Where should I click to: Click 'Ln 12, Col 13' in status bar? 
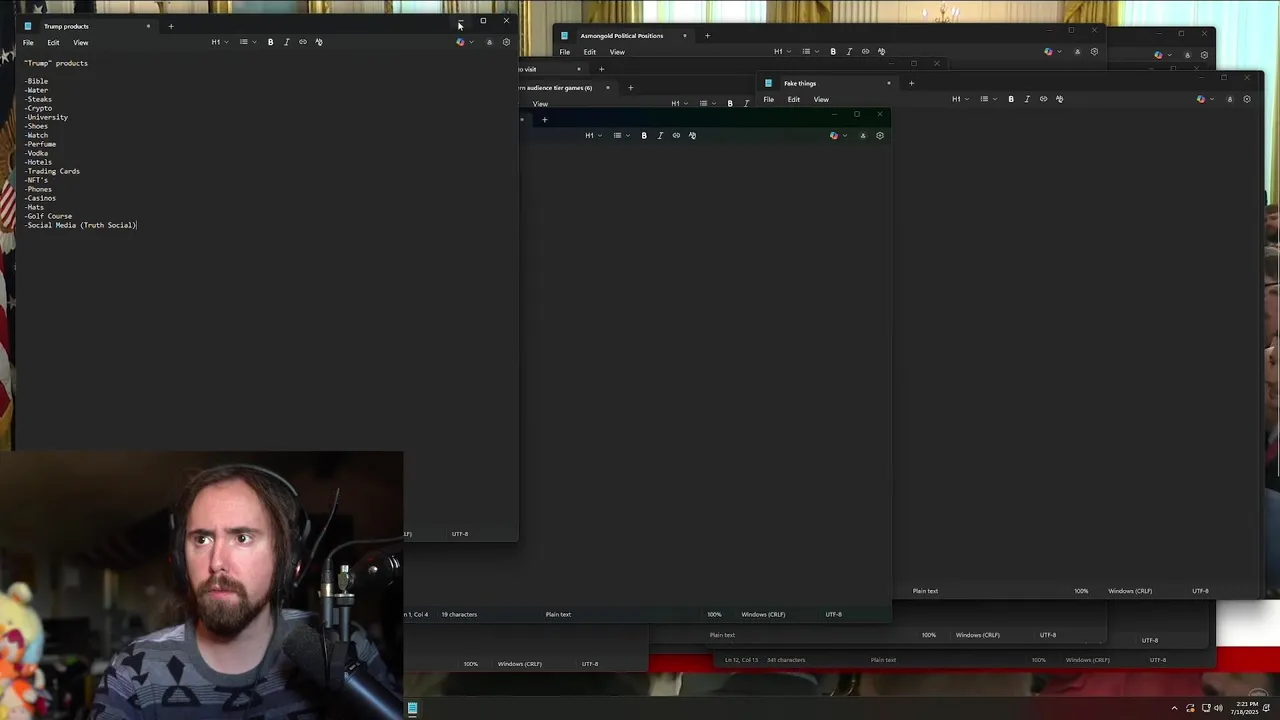742,660
